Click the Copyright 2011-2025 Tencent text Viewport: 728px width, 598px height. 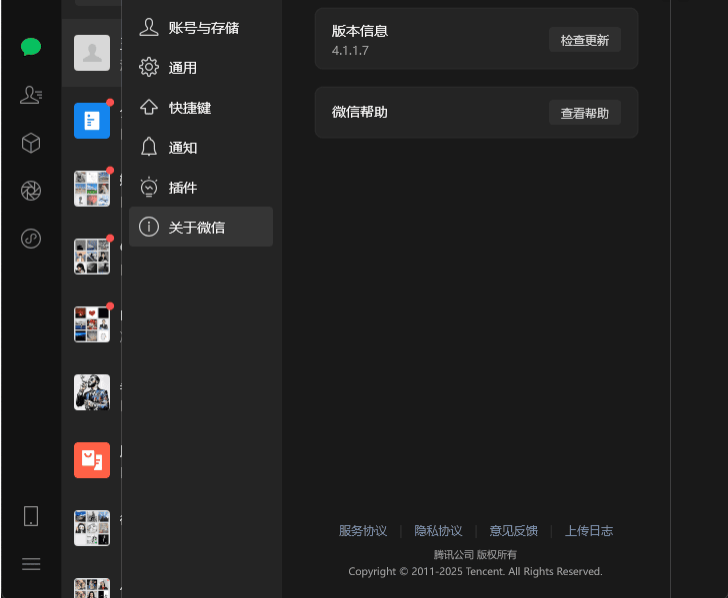pyautogui.click(x=475, y=572)
